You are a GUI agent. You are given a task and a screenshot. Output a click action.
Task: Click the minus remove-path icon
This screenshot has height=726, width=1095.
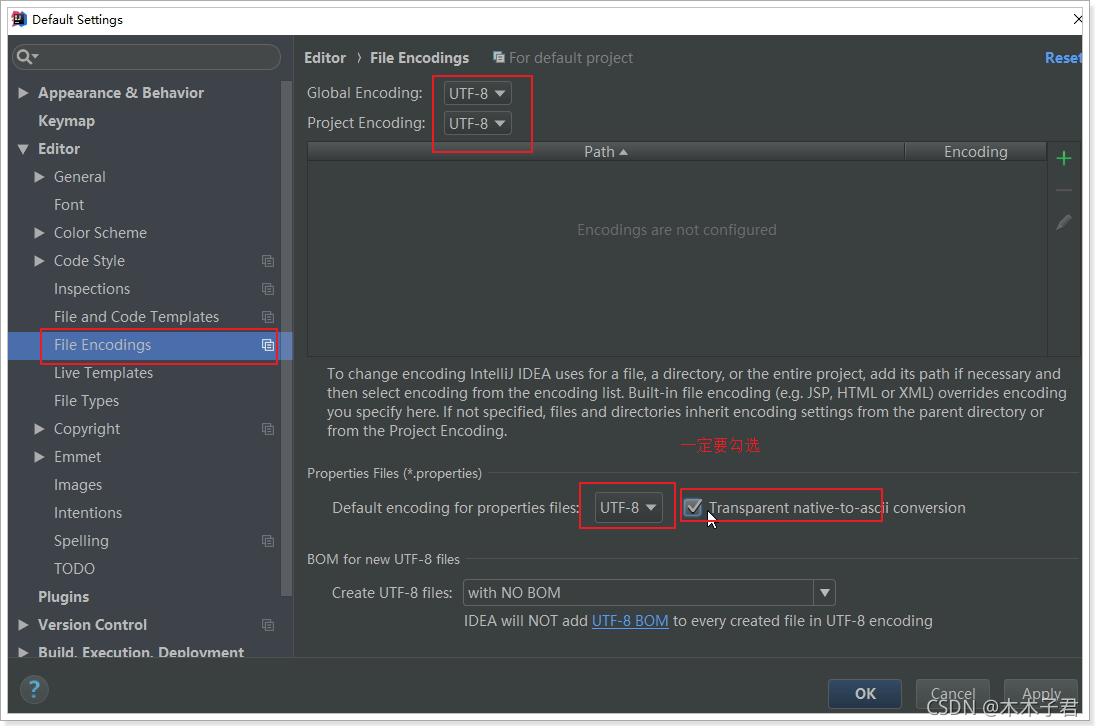click(x=1064, y=190)
